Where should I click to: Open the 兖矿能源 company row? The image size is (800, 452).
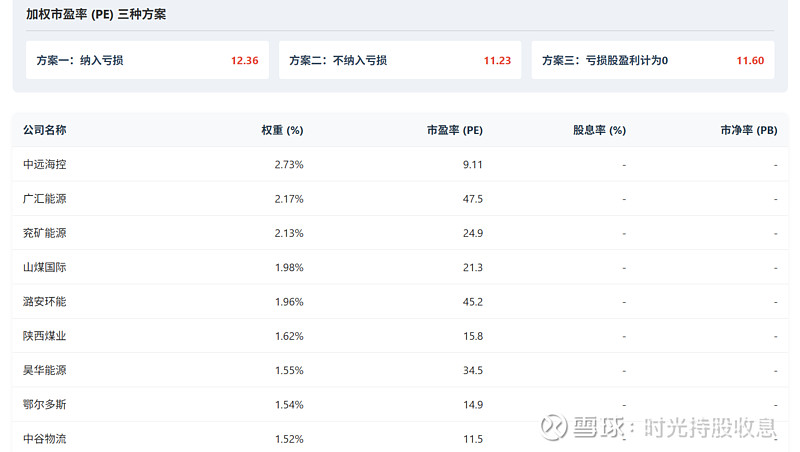[x=401, y=233]
